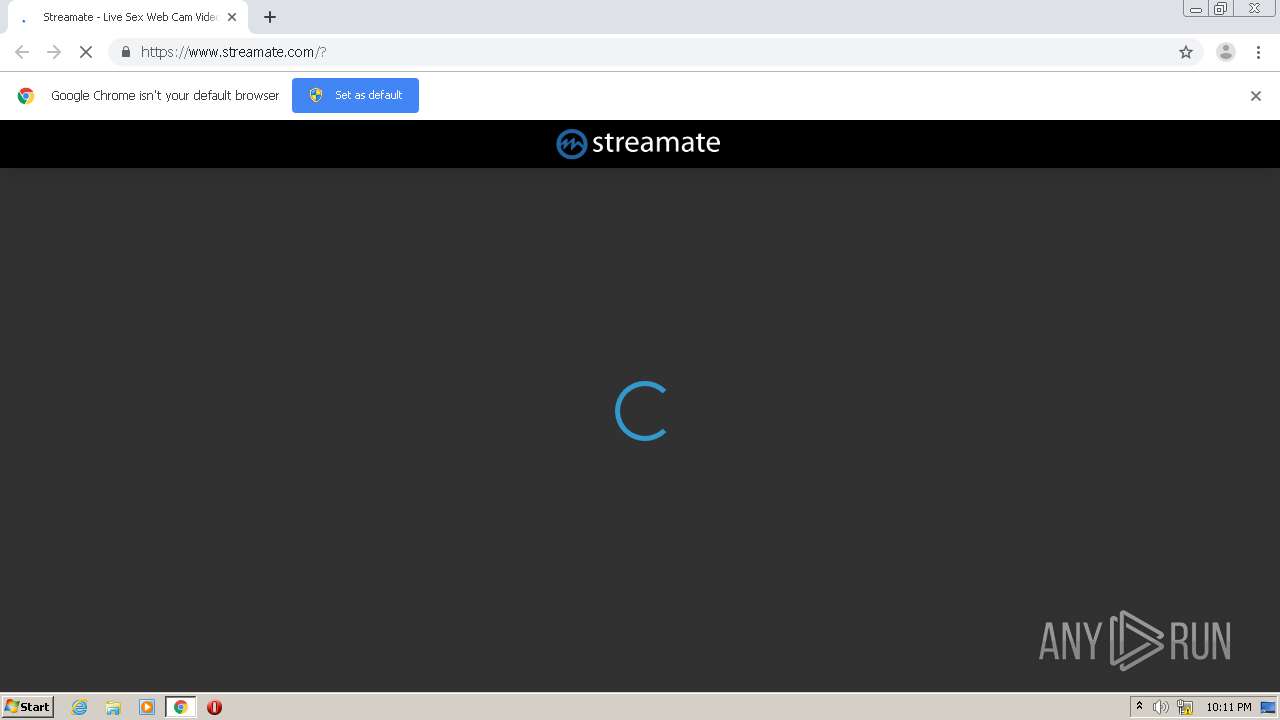1280x720 pixels.
Task: Open the volume speaker tray icon
Action: pyautogui.click(x=1161, y=707)
